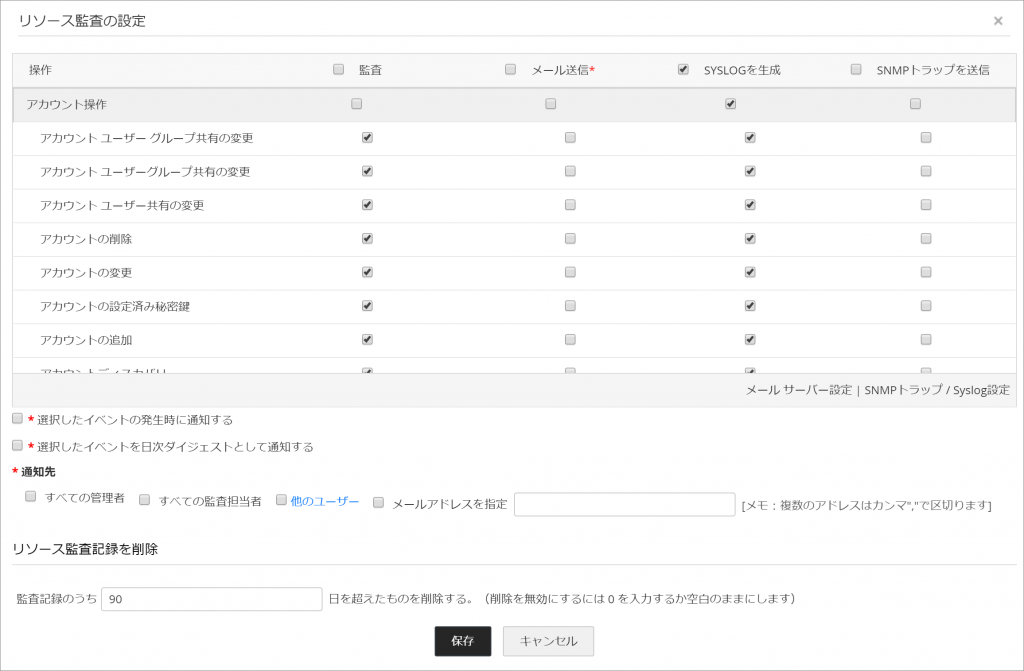Click the email address input field
The image size is (1024, 671).
624,504
